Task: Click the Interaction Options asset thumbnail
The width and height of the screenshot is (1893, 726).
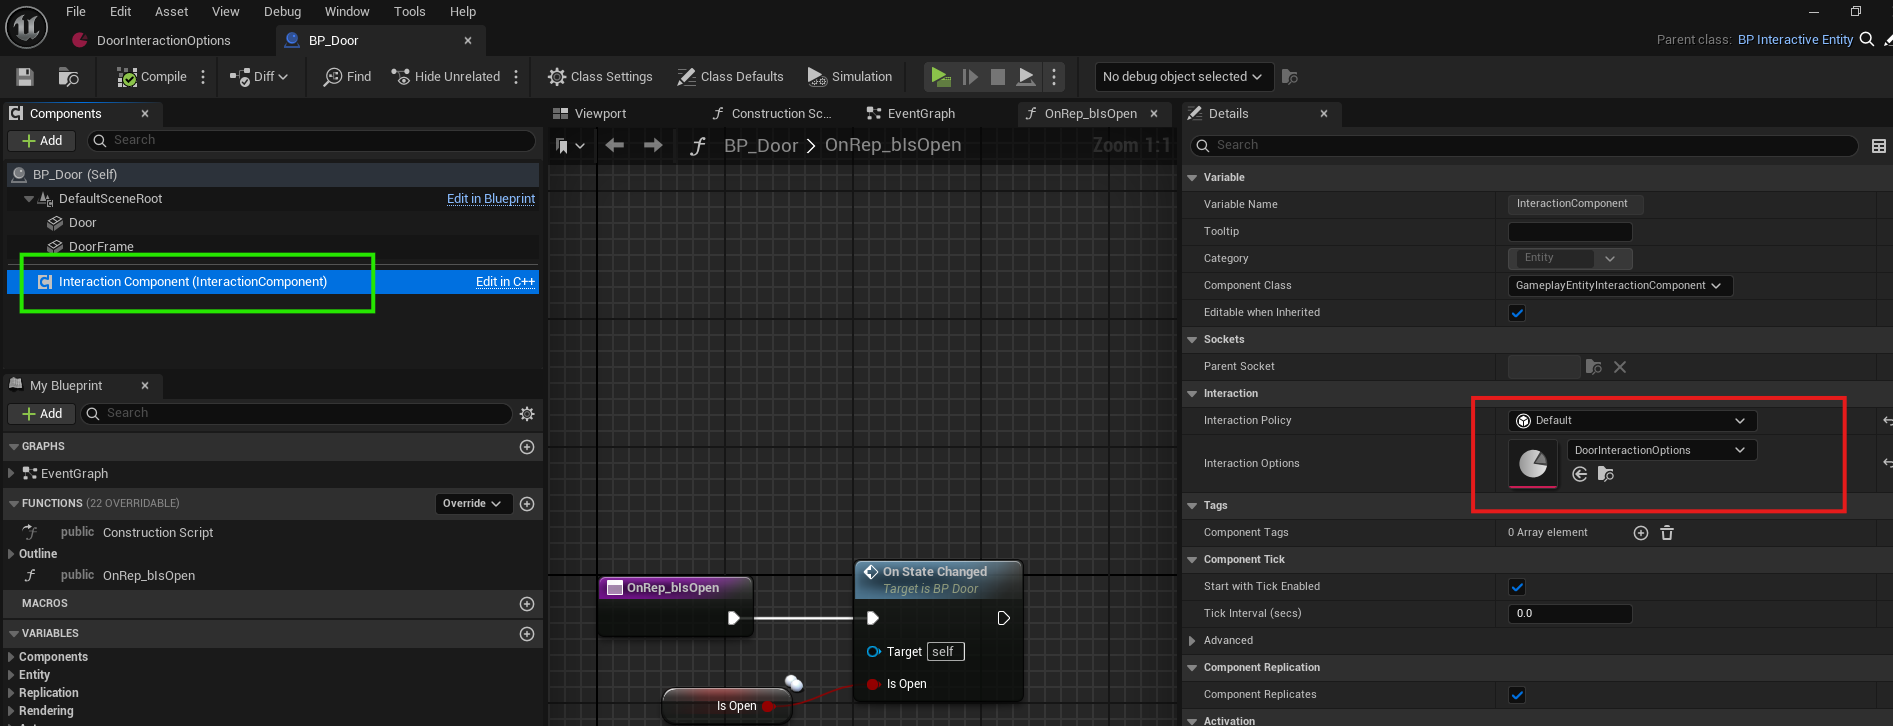Action: point(1533,464)
